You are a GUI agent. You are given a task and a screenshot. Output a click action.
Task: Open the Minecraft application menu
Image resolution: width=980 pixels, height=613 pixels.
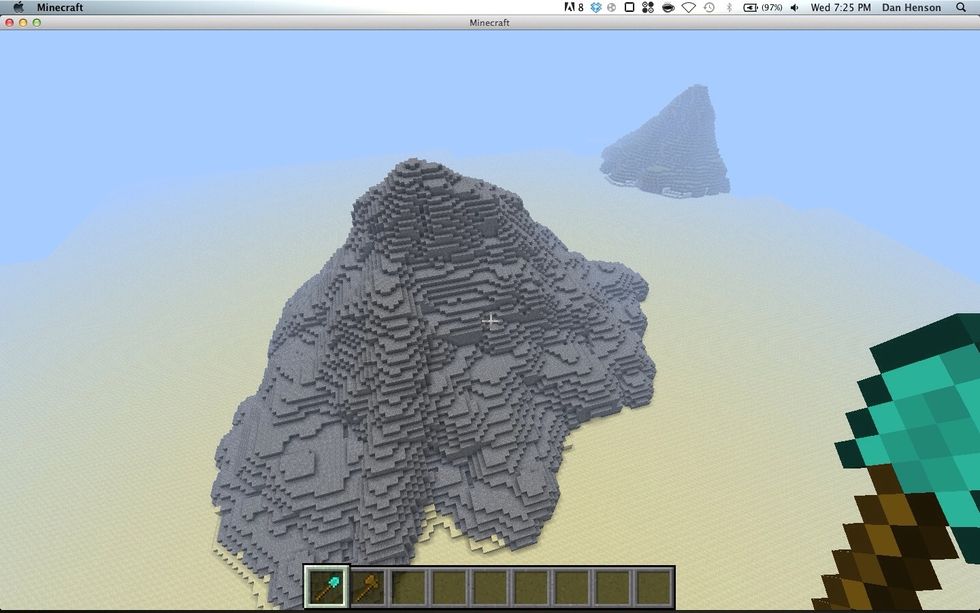[60, 7]
